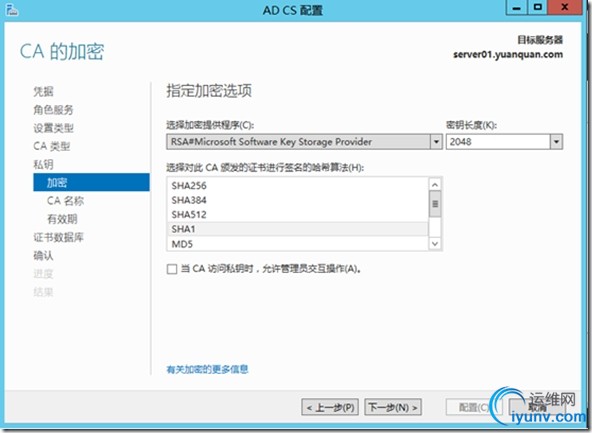Select the highlighted 加密 step
Viewport: 592px width, 433px height.
tap(91, 182)
